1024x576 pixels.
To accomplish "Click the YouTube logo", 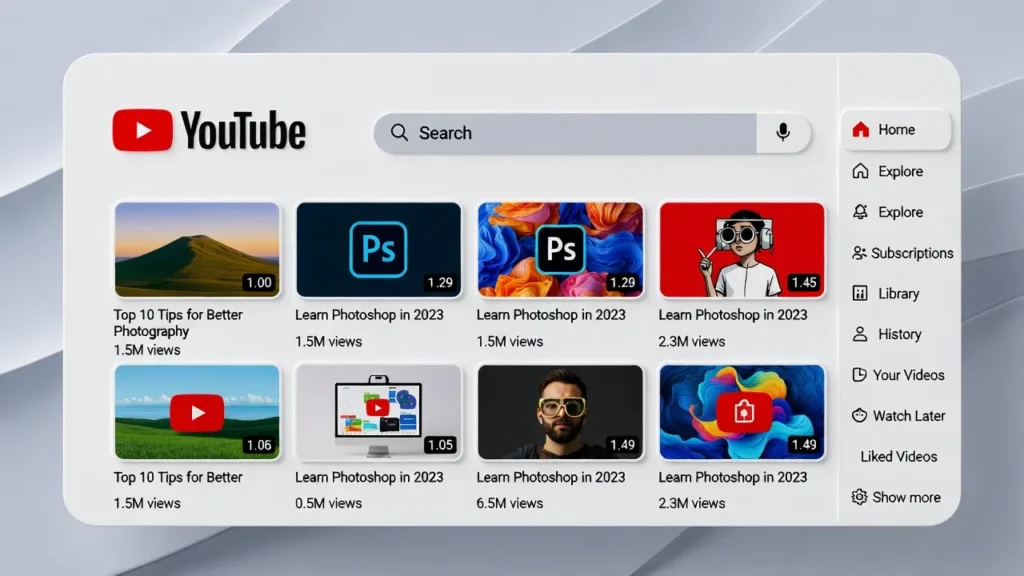I will [x=208, y=131].
